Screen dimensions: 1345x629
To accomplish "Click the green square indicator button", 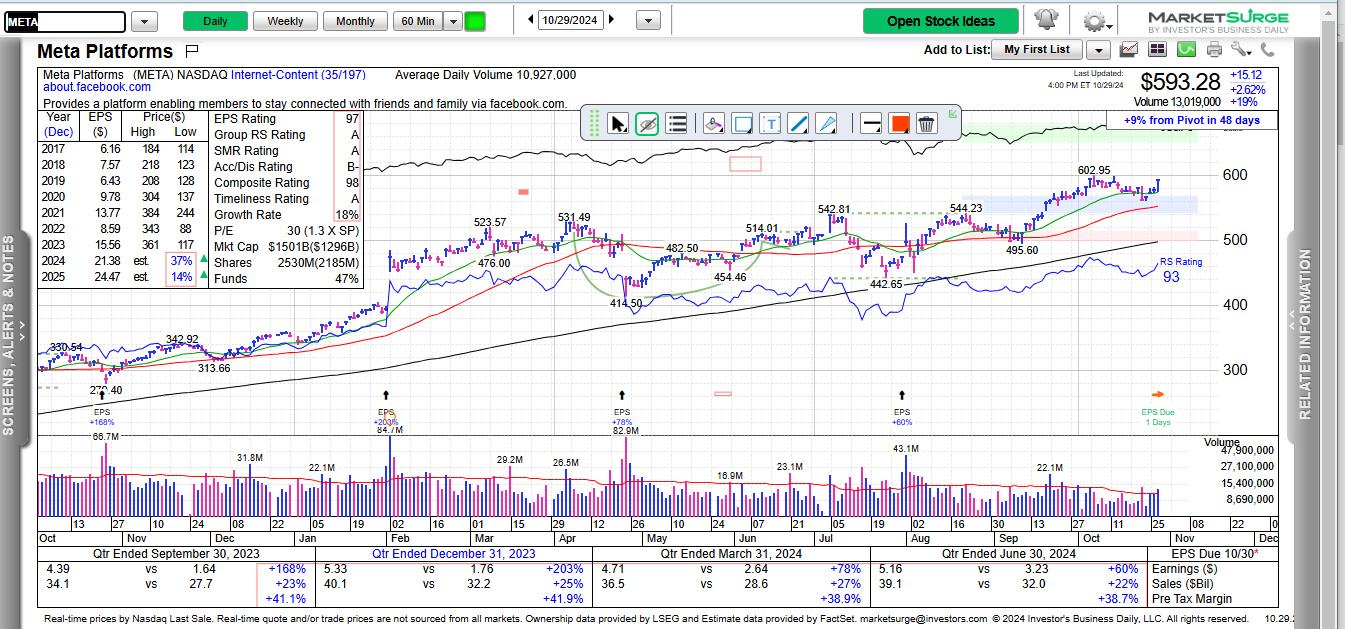I will tap(475, 21).
